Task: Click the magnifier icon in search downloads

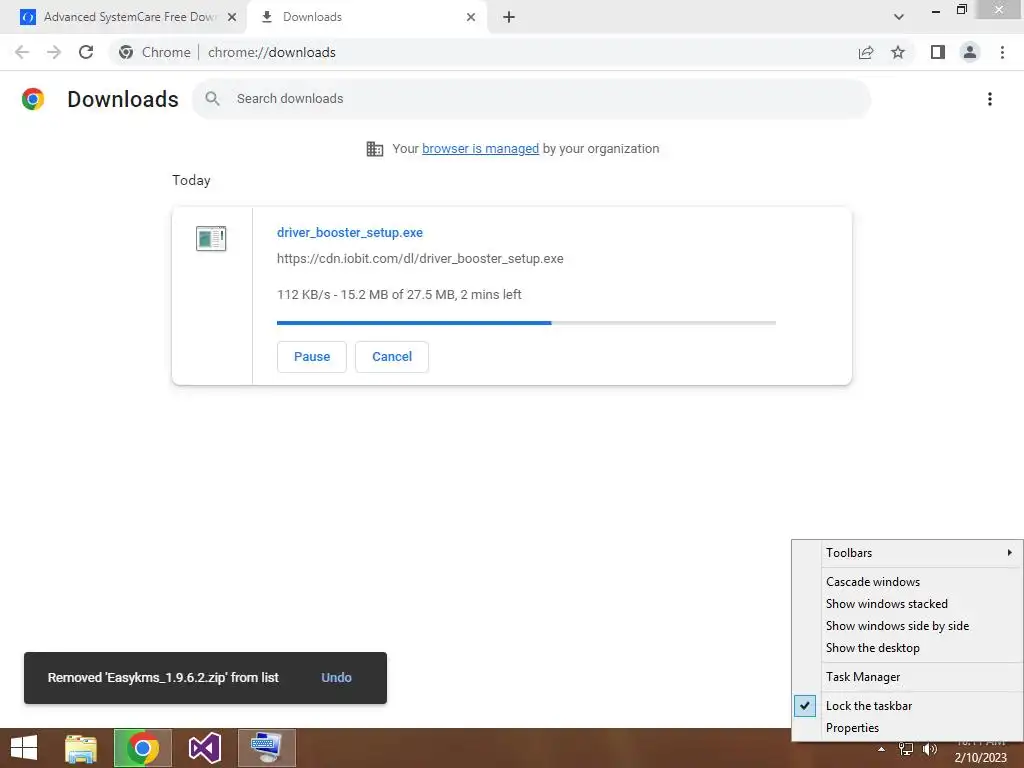Action: pyautogui.click(x=212, y=99)
